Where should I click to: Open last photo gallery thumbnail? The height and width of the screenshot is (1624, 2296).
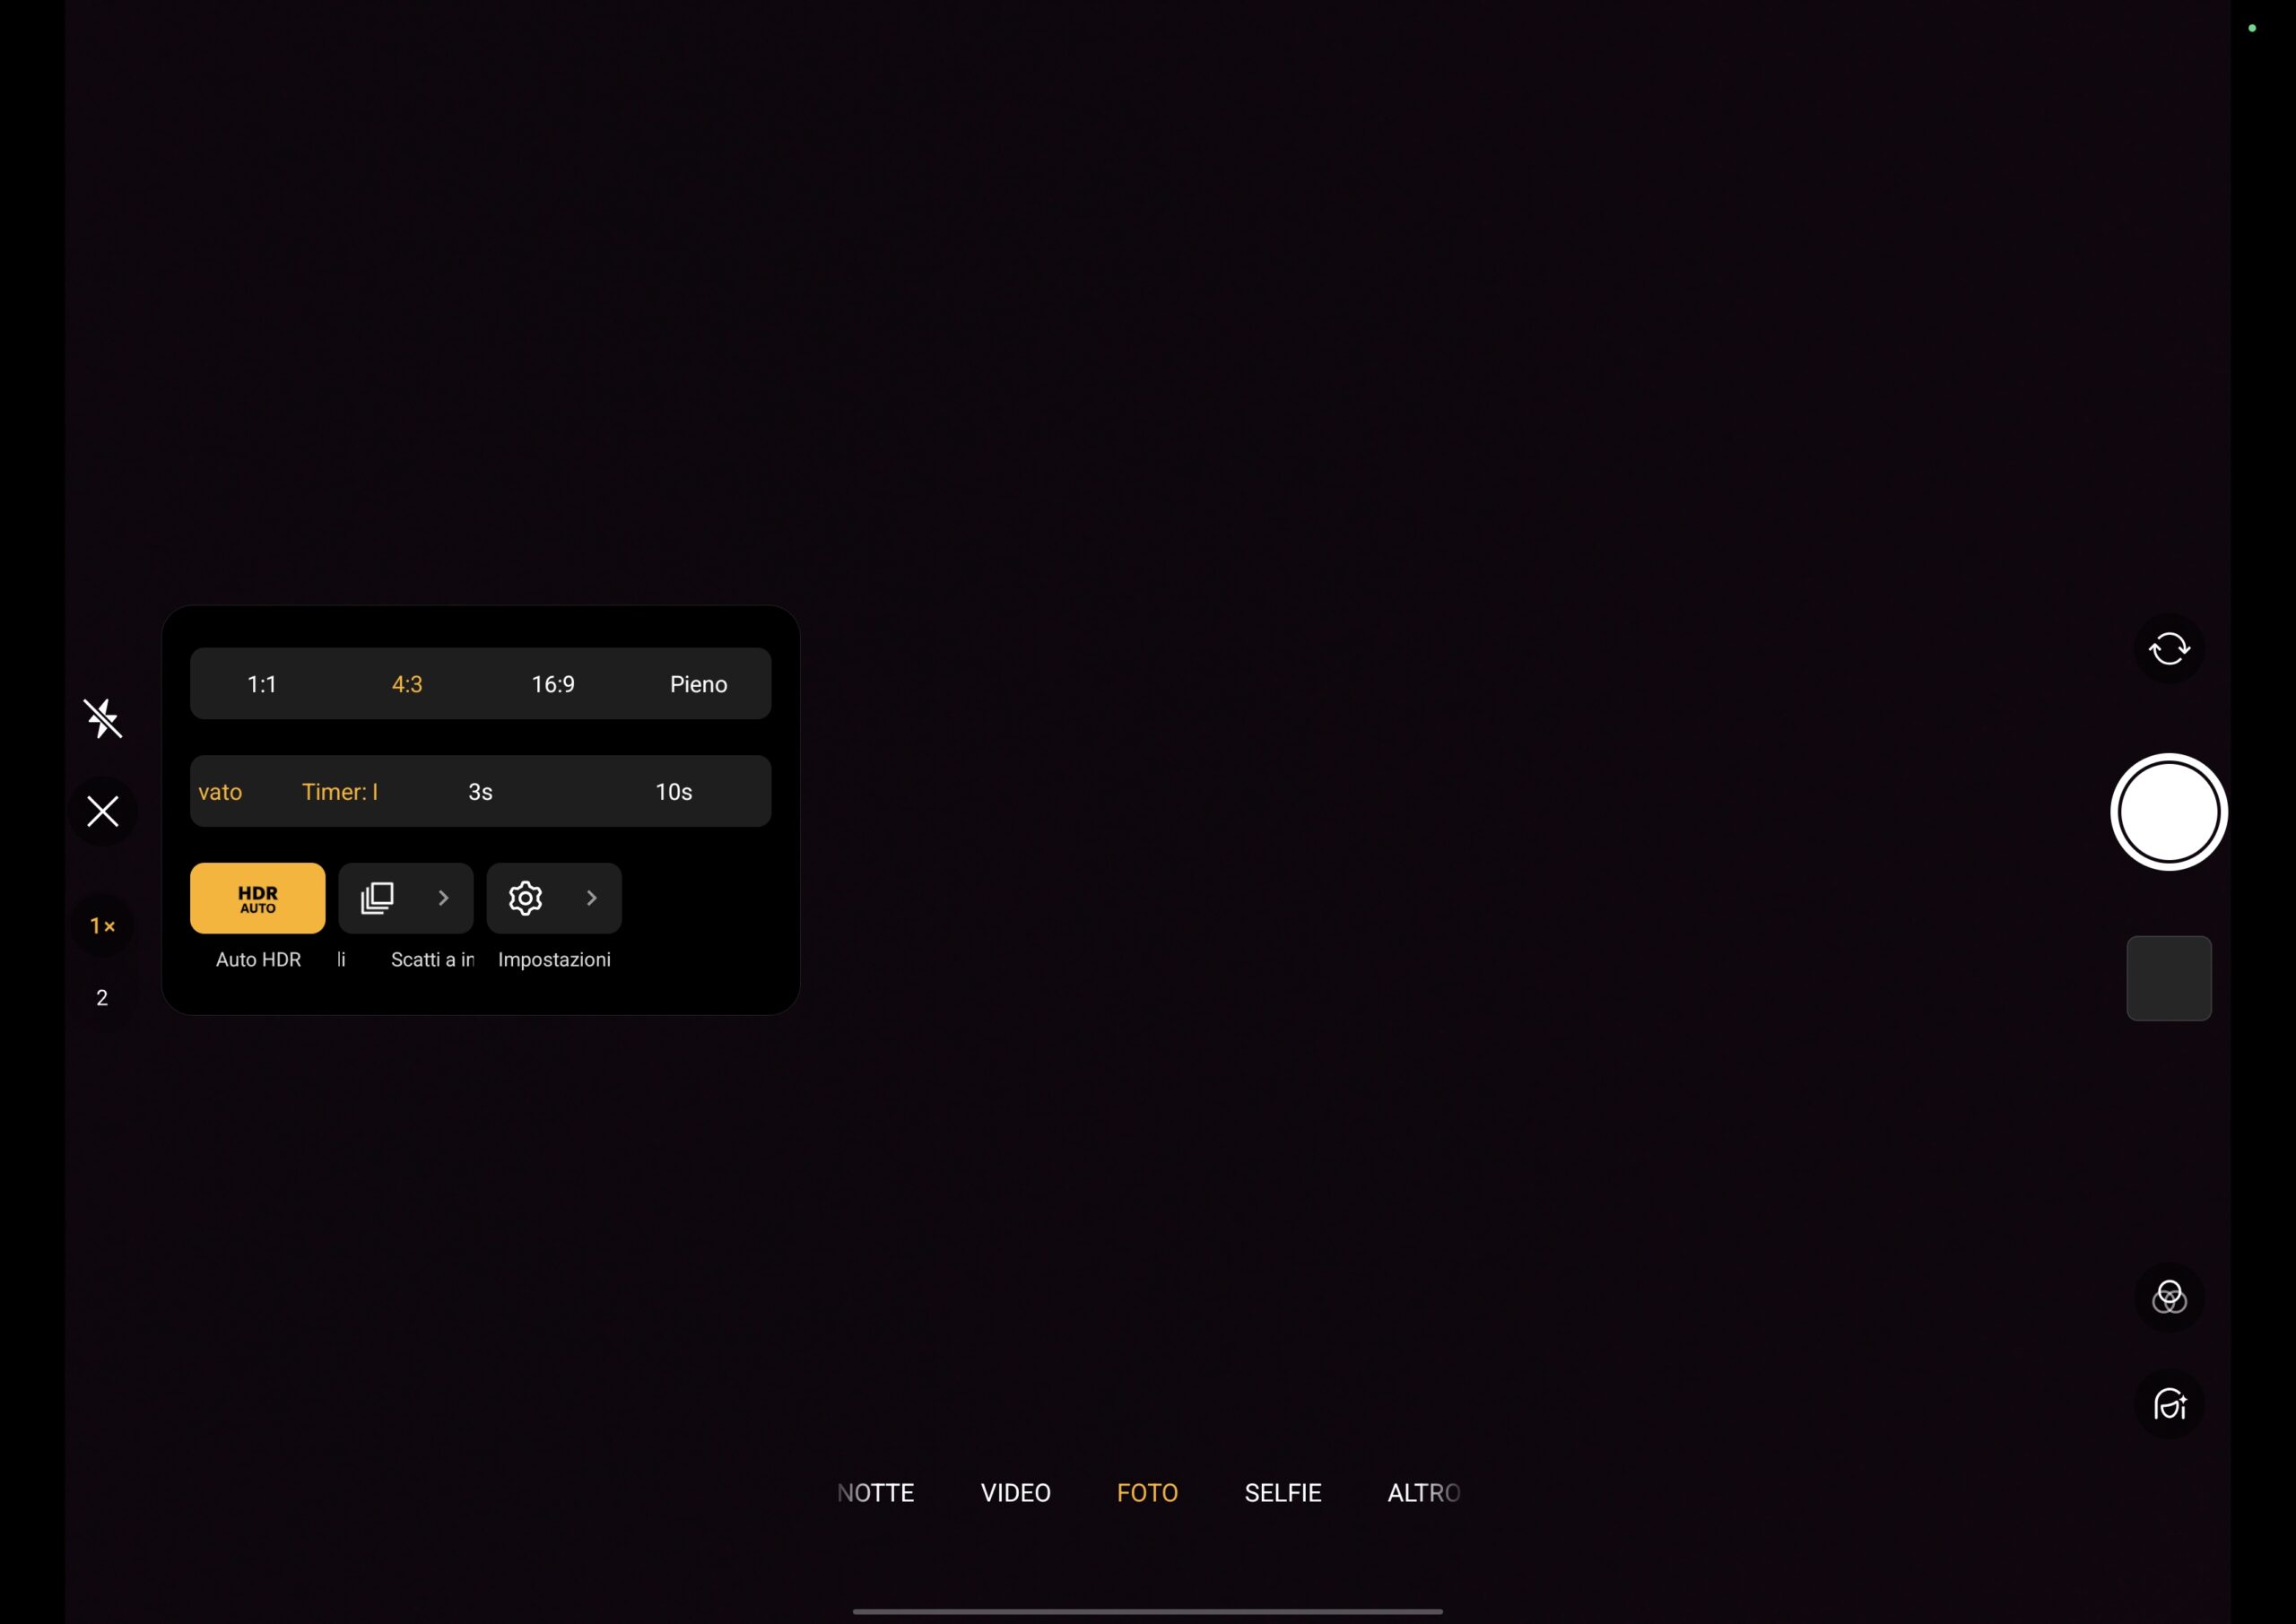tap(2169, 978)
